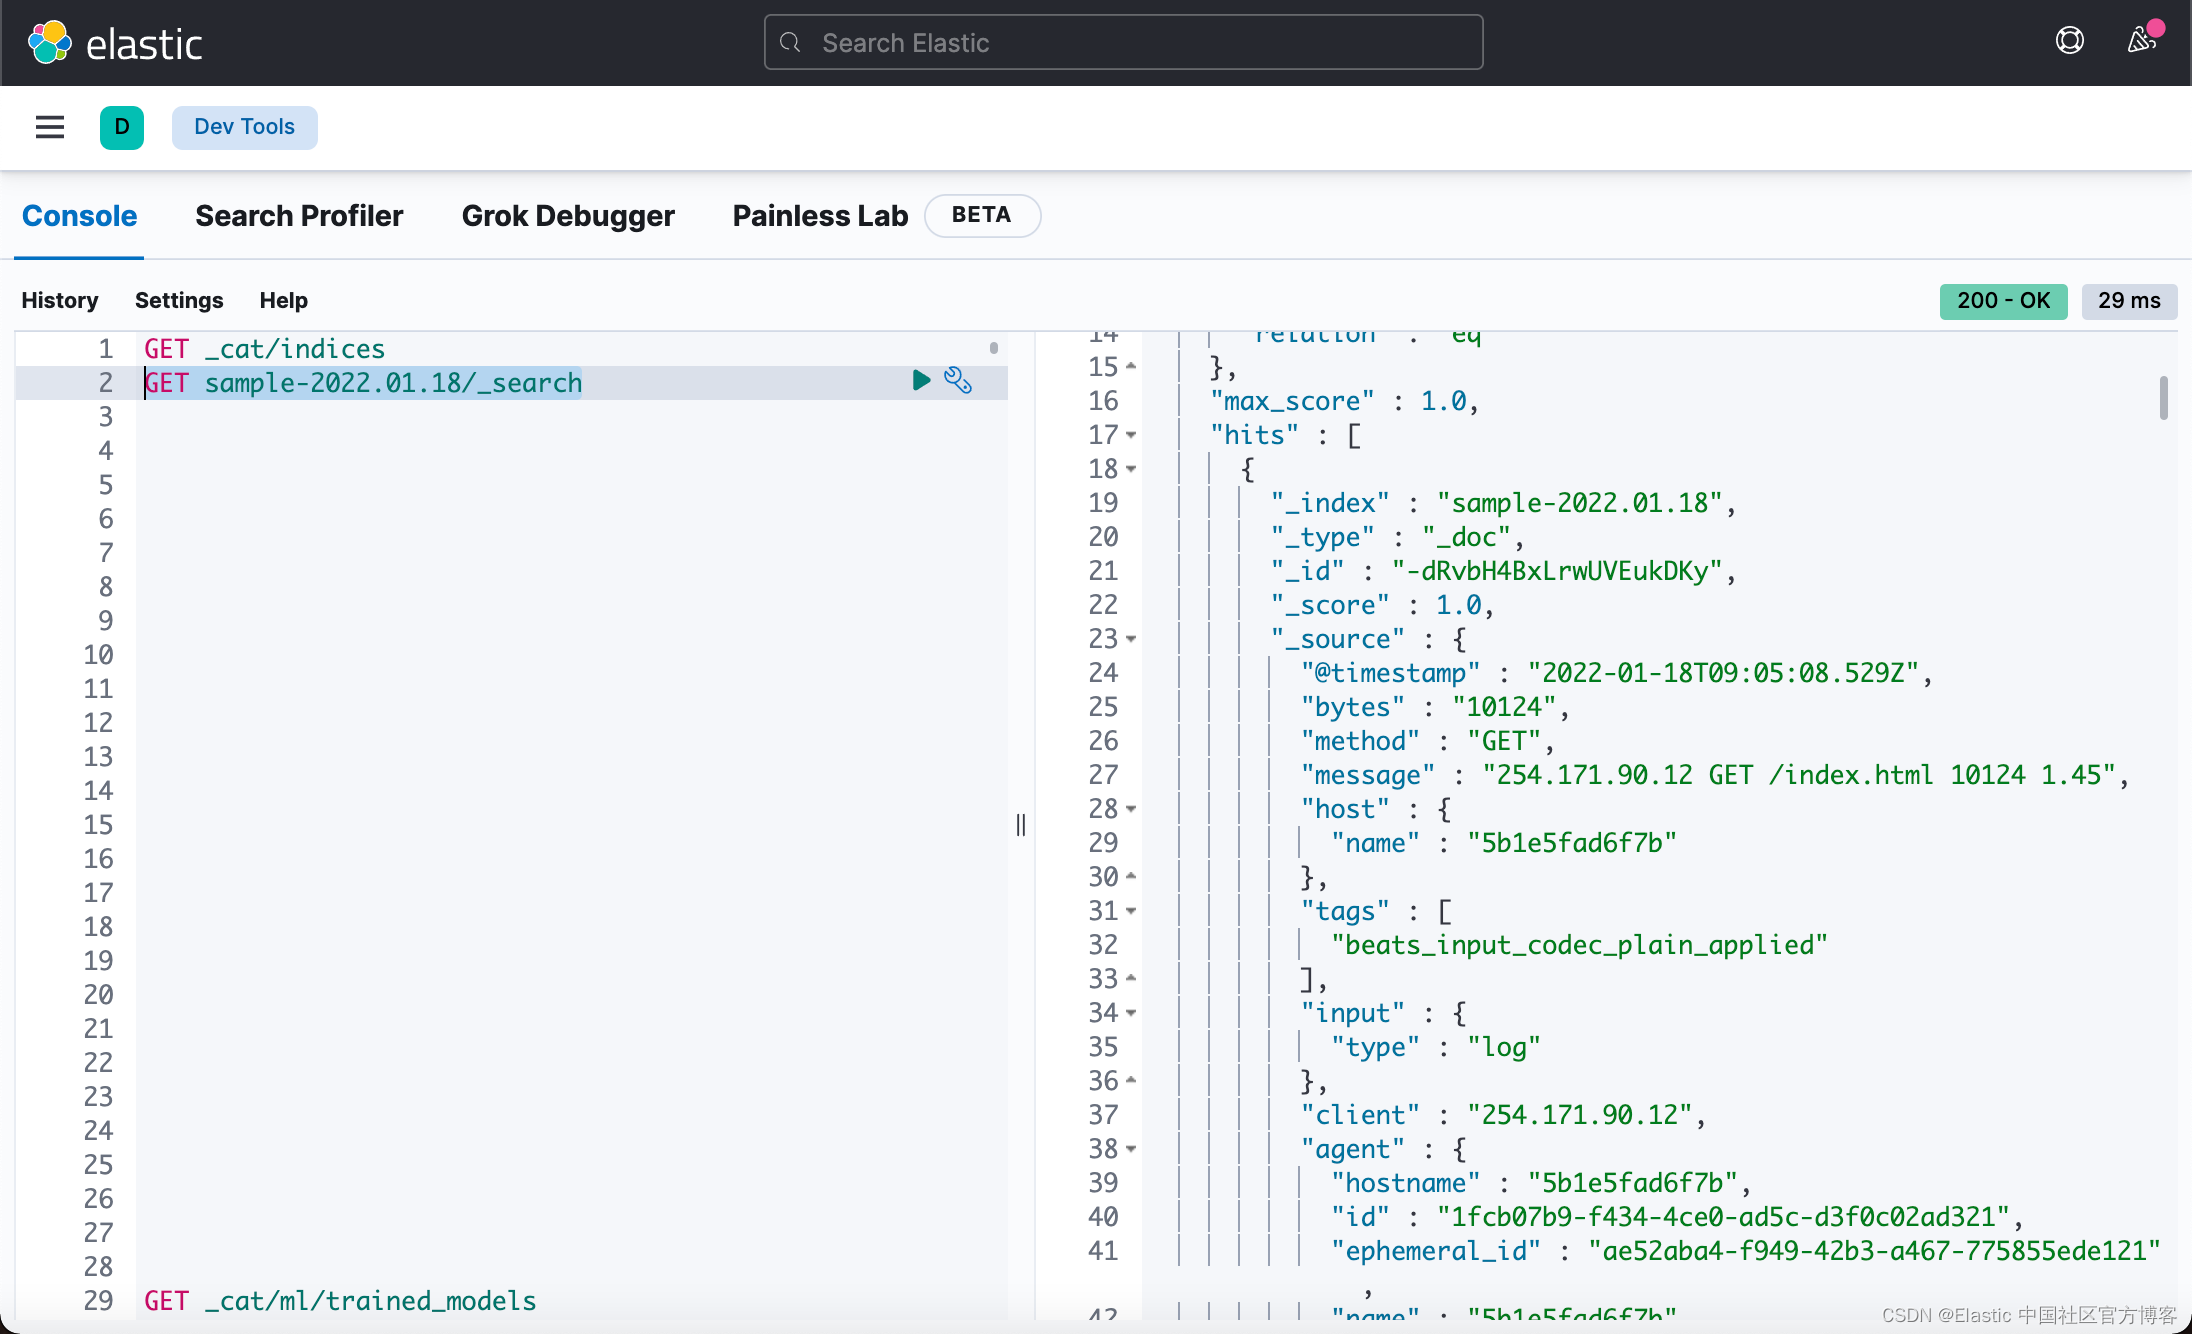The width and height of the screenshot is (2192, 1334).
Task: Click the "_doc" type value
Action: [1466, 537]
